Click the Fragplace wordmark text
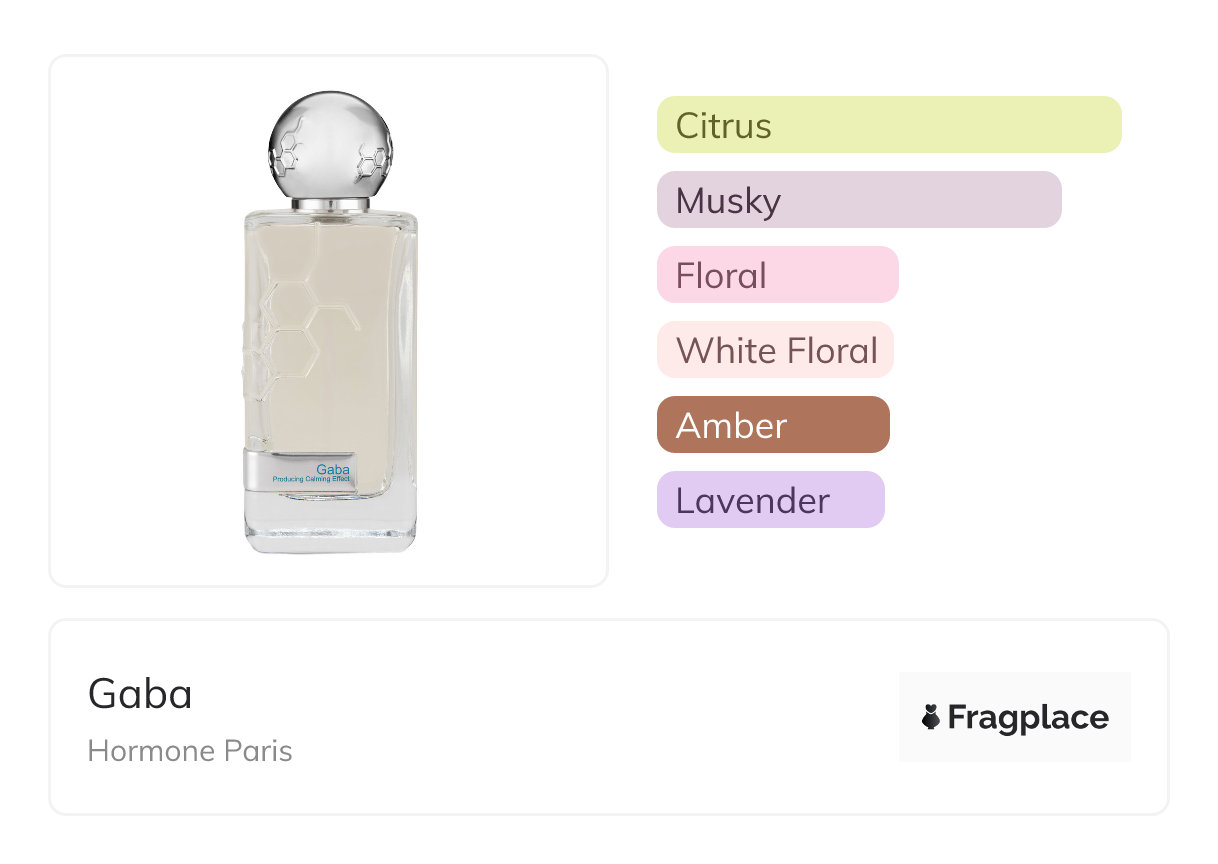The width and height of the screenshot is (1218, 864). pos(1028,717)
